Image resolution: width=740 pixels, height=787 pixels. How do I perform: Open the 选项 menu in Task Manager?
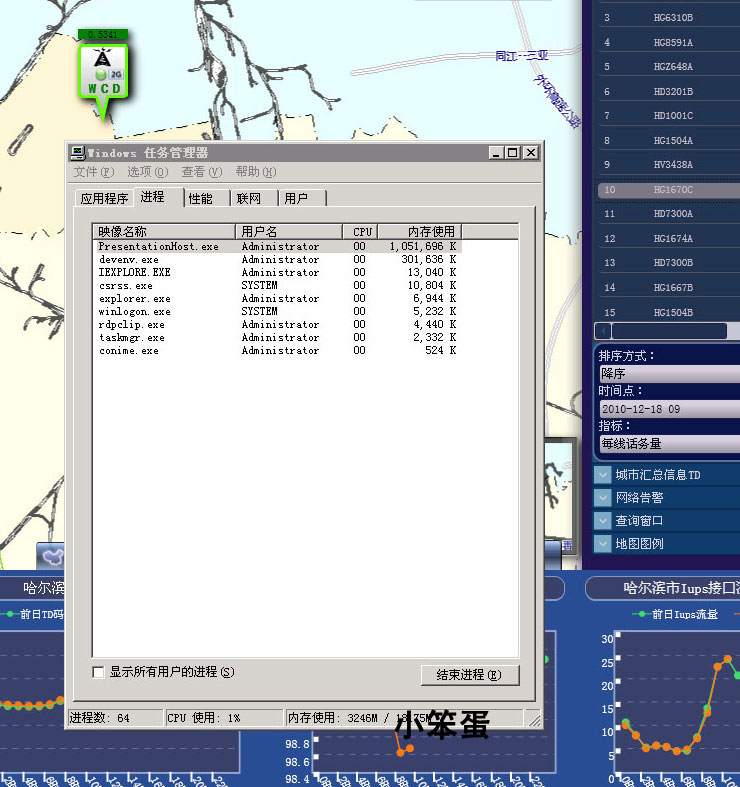[148, 172]
